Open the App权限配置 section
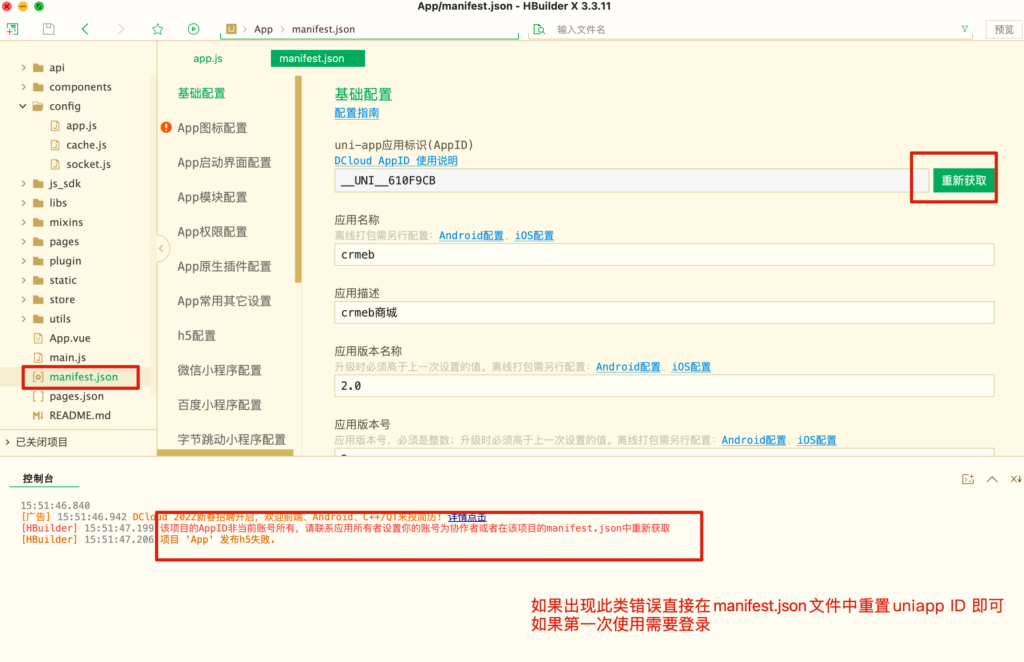This screenshot has width=1024, height=662. pyautogui.click(x=212, y=232)
